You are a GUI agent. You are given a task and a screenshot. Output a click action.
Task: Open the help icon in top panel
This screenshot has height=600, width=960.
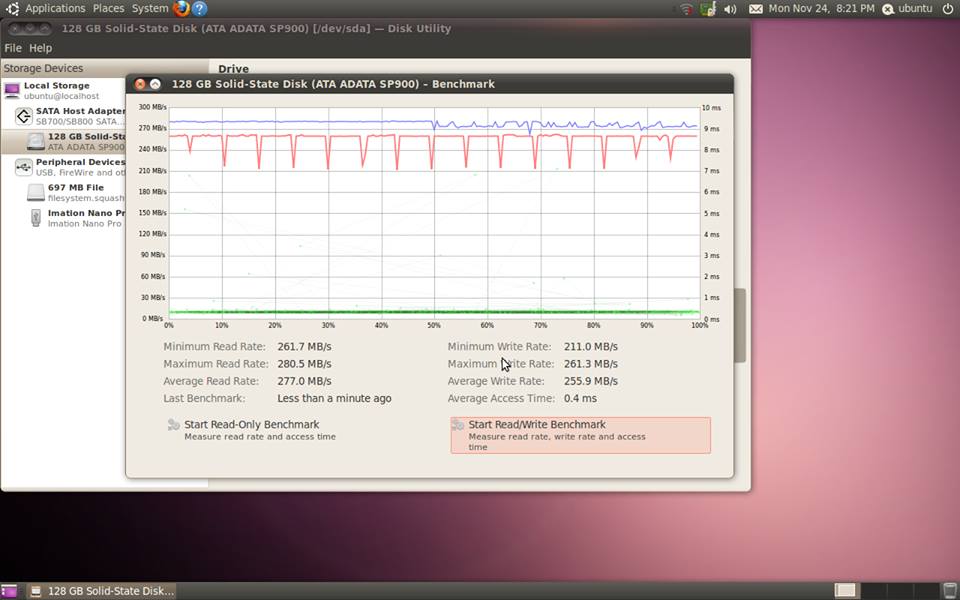pyautogui.click(x=200, y=9)
